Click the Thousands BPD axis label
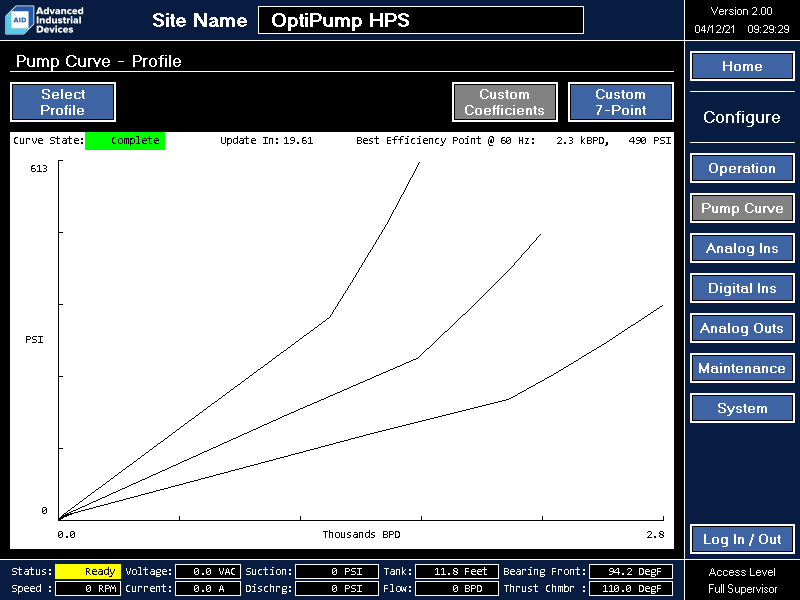 coord(361,535)
